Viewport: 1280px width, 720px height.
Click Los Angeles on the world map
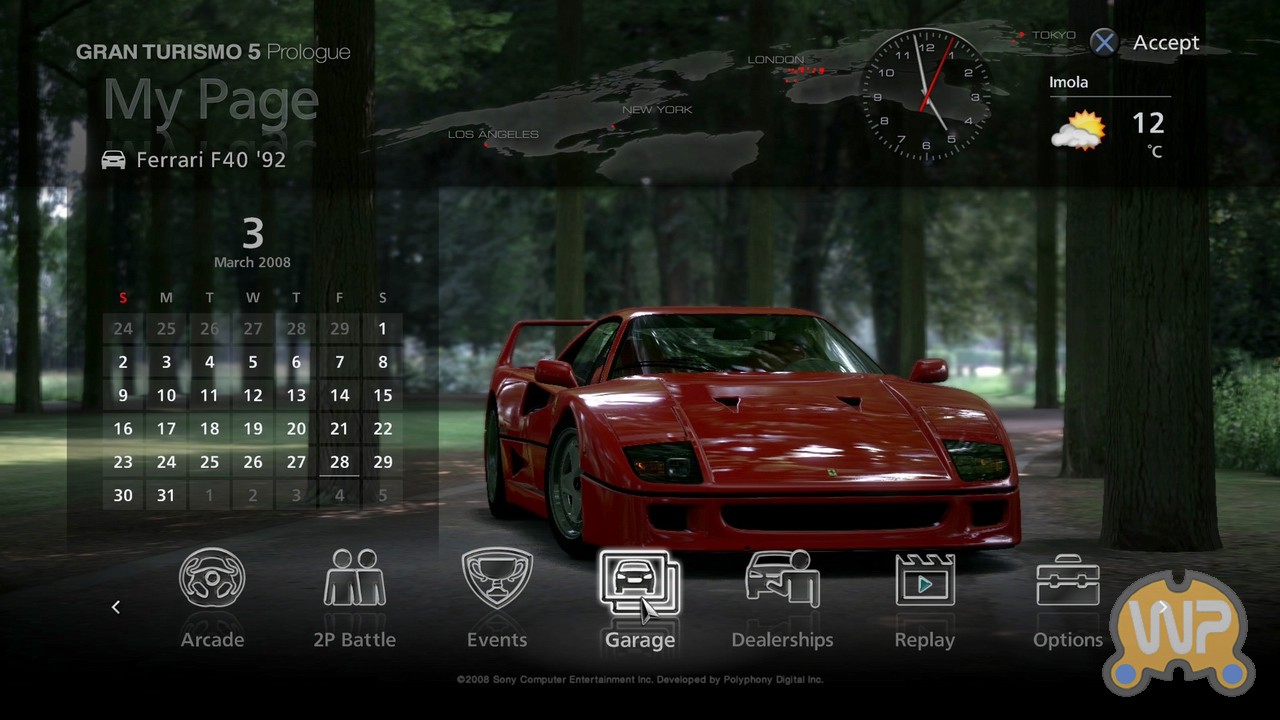(x=493, y=134)
